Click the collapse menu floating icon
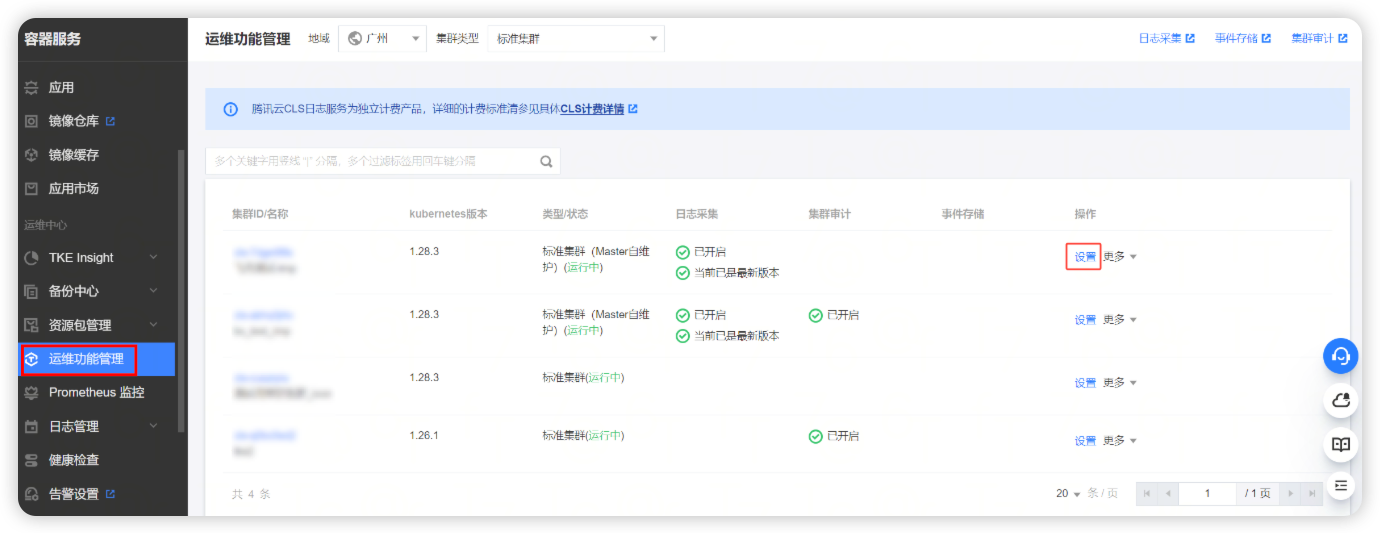 (x=1341, y=485)
